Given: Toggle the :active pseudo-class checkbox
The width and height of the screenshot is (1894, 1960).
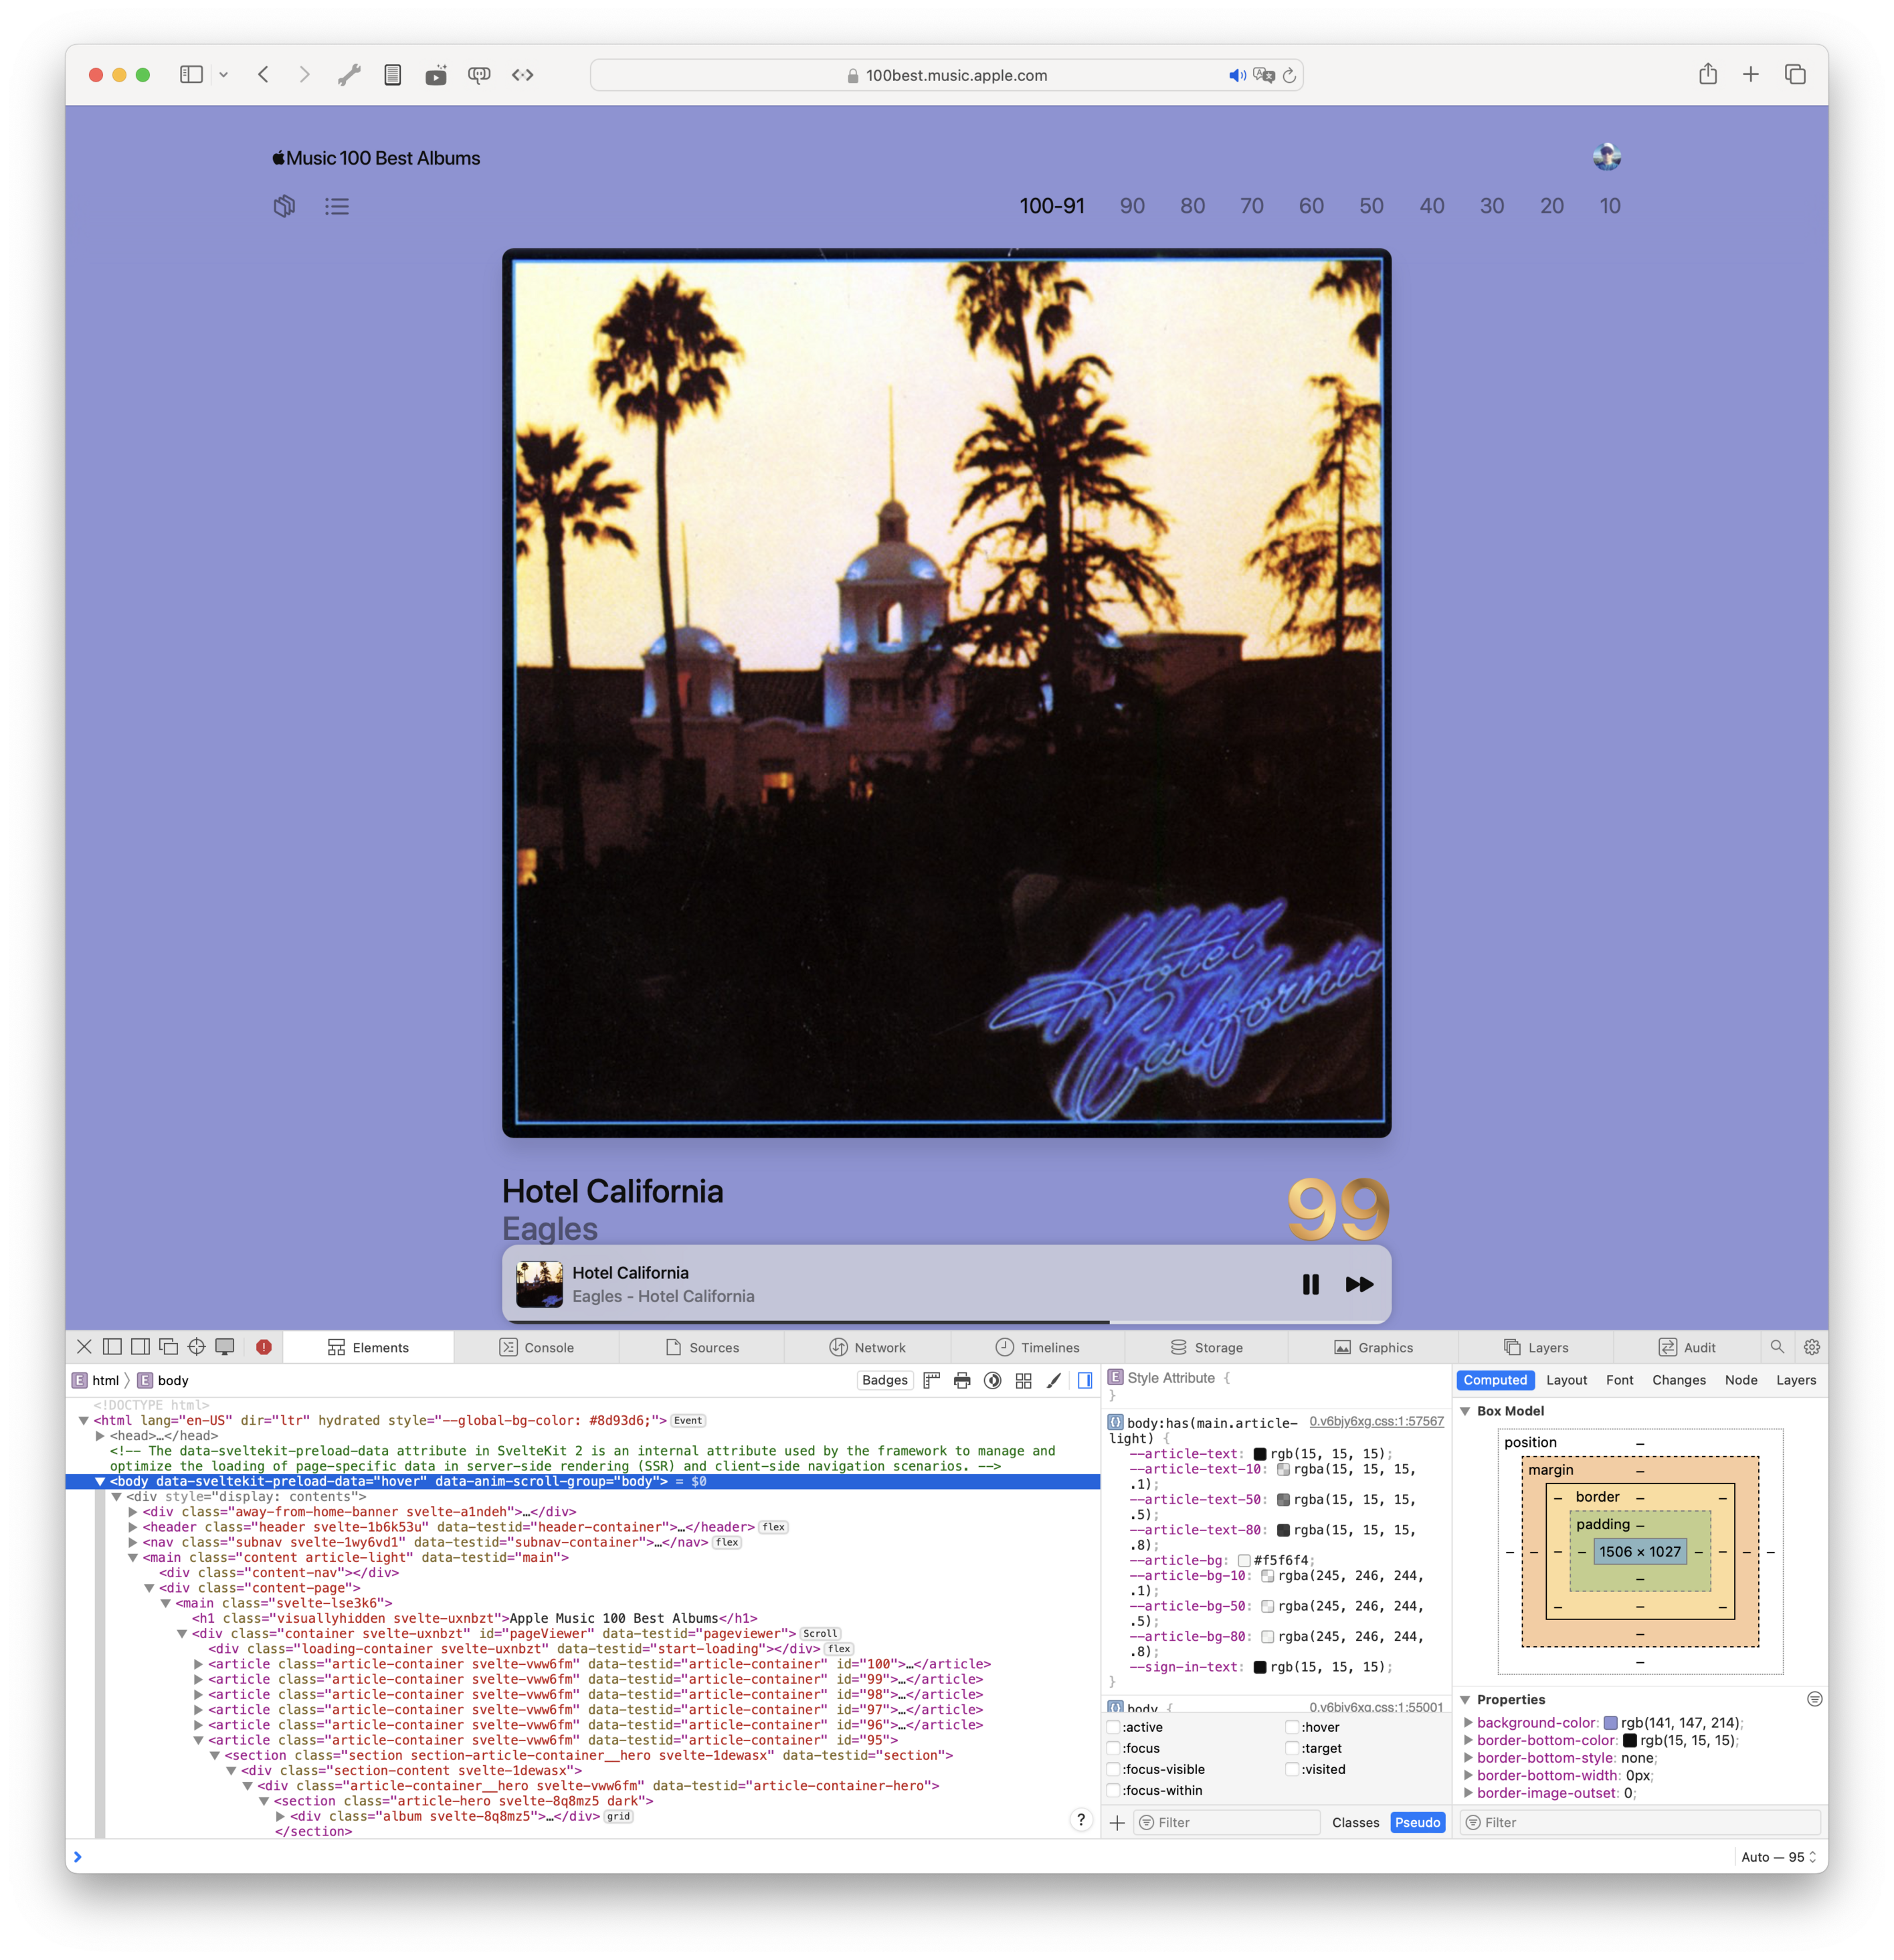Looking at the screenshot, I should 1113,1727.
